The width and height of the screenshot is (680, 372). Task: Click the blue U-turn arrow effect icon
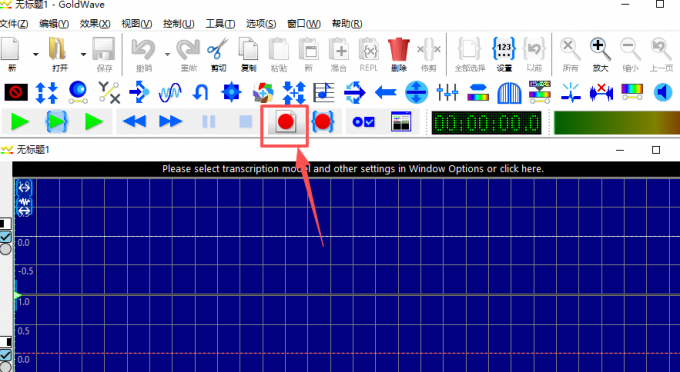[x=200, y=92]
